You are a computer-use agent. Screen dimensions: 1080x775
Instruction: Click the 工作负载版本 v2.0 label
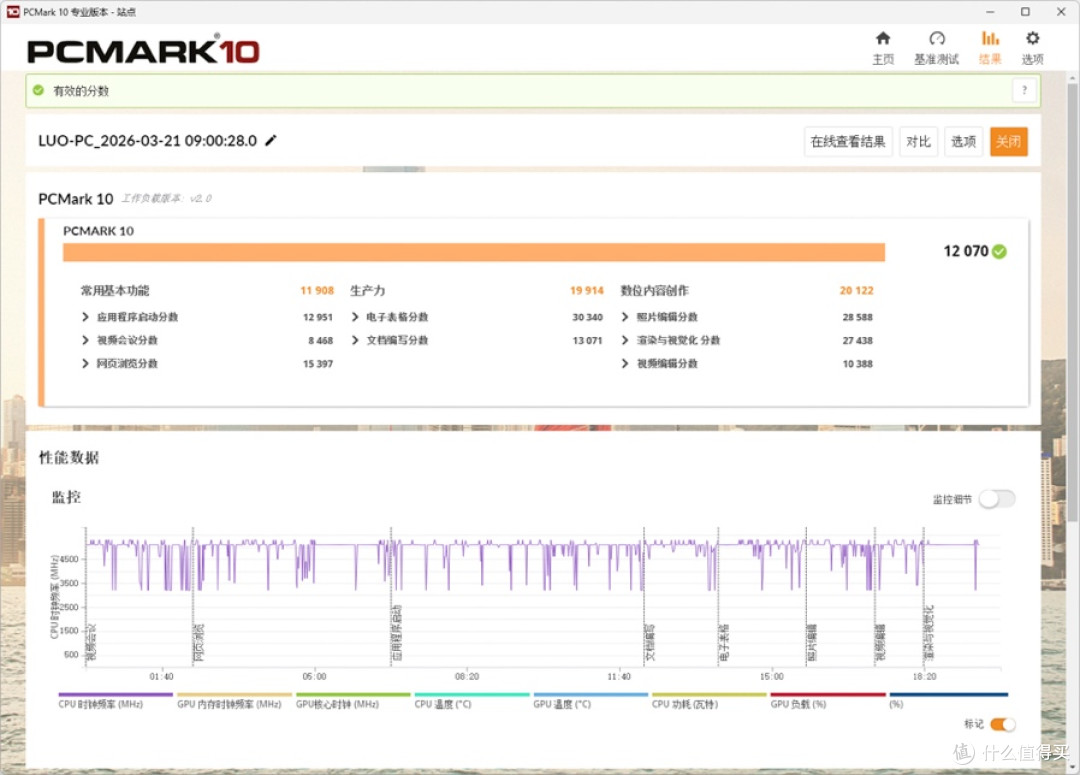click(x=167, y=198)
